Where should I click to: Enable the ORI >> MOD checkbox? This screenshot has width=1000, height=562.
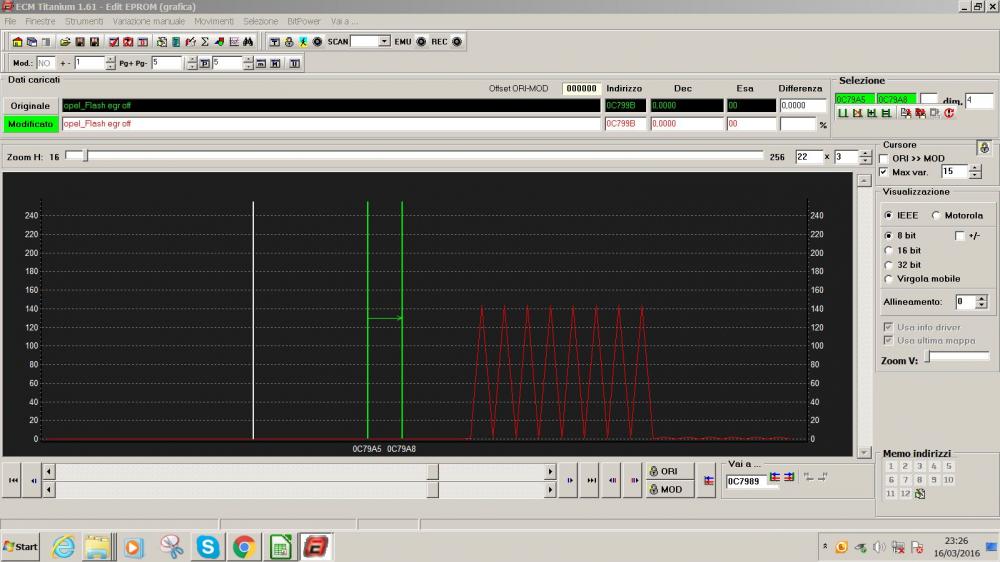(x=884, y=159)
